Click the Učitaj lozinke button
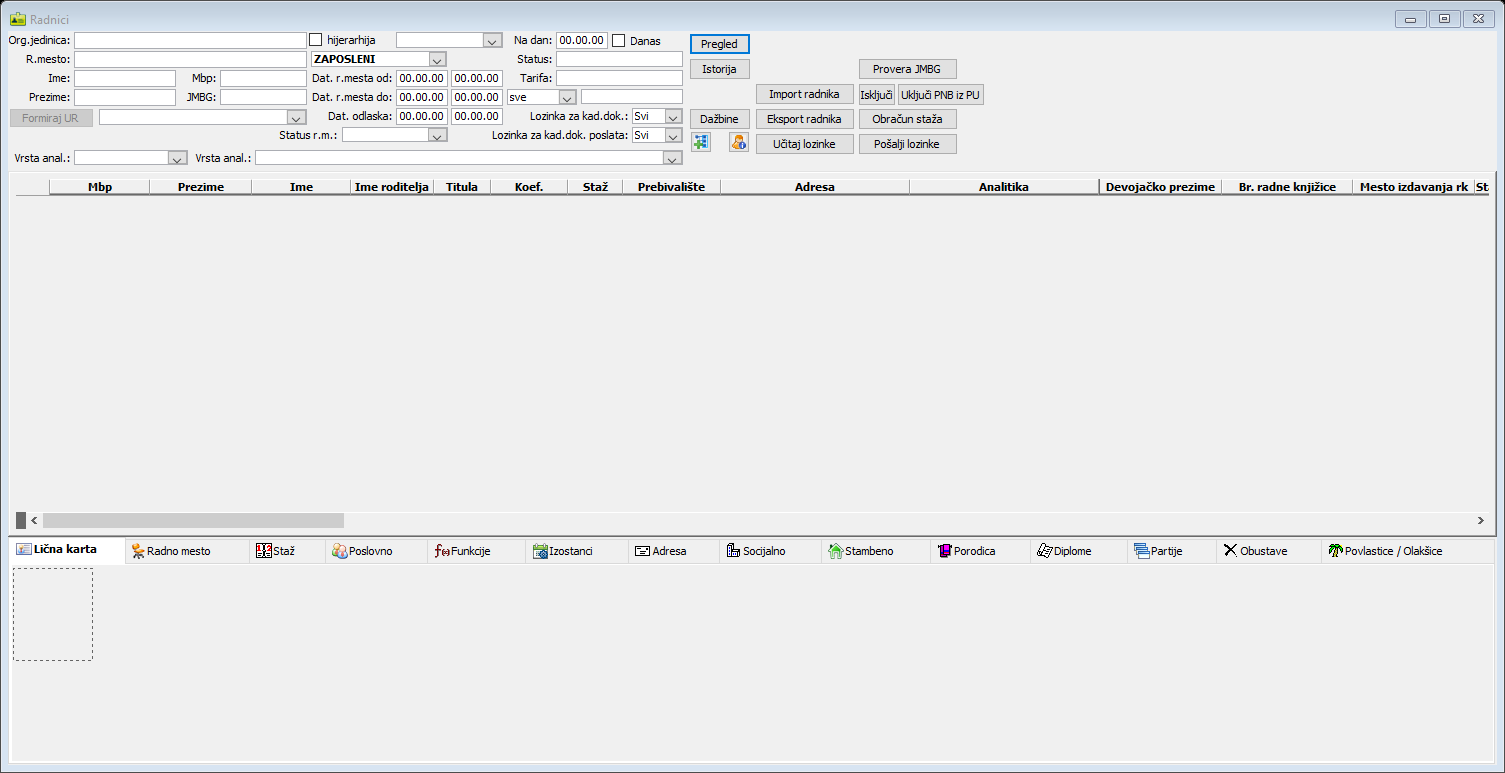Image resolution: width=1505 pixels, height=773 pixels. [804, 144]
